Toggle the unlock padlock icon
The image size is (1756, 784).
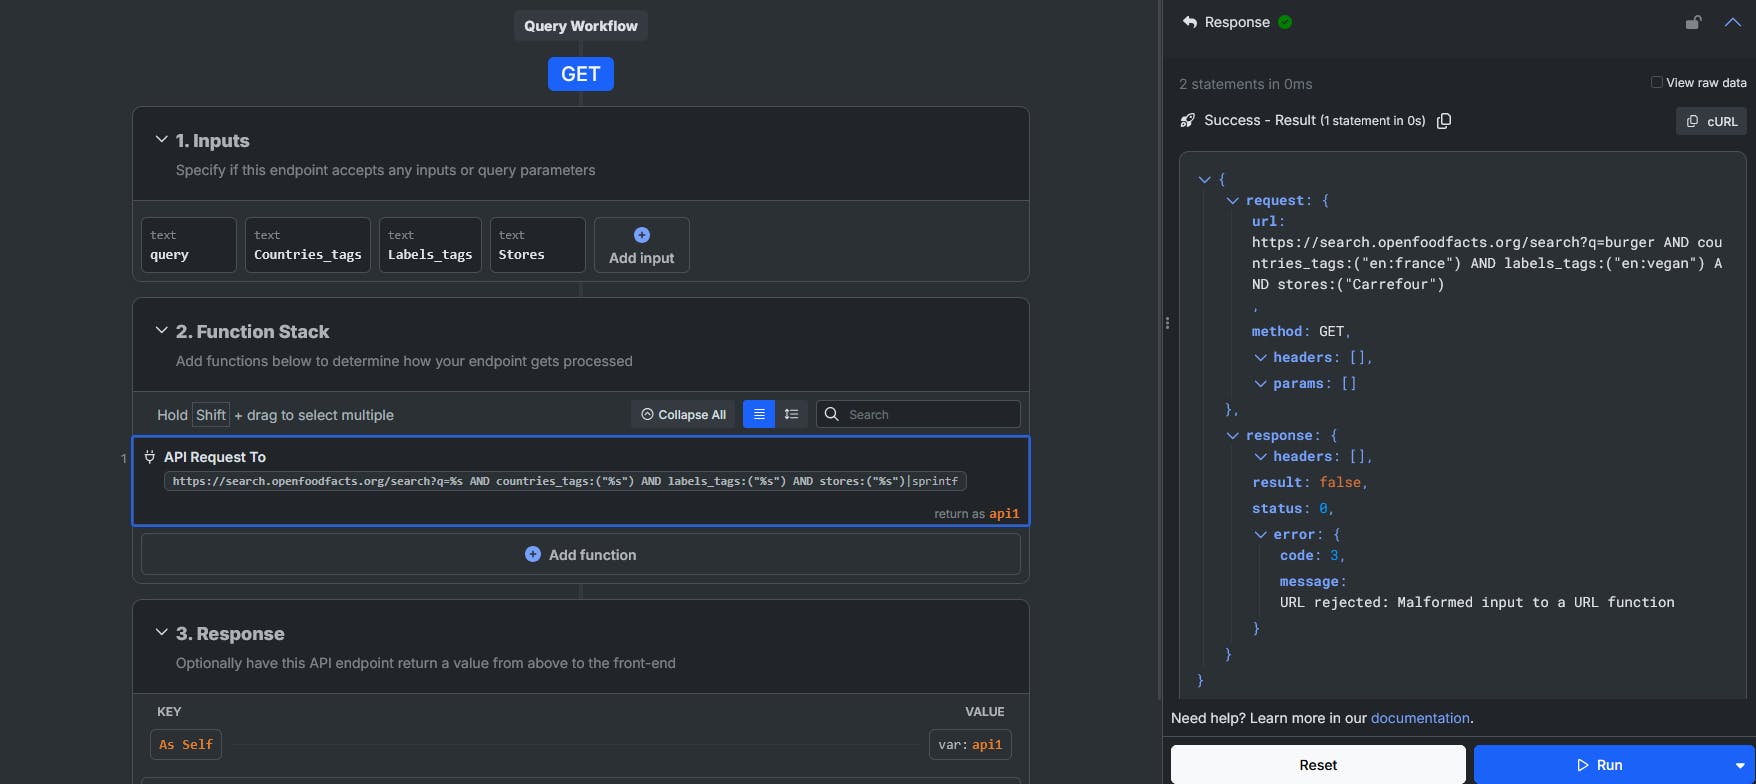[1693, 22]
